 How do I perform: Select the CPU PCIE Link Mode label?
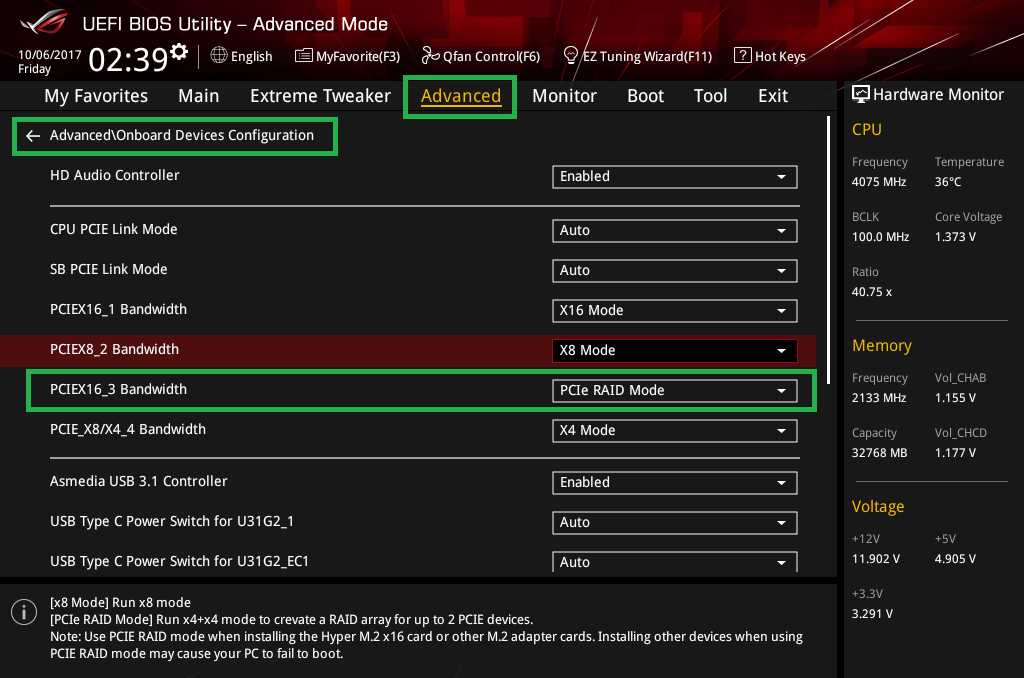pos(114,229)
